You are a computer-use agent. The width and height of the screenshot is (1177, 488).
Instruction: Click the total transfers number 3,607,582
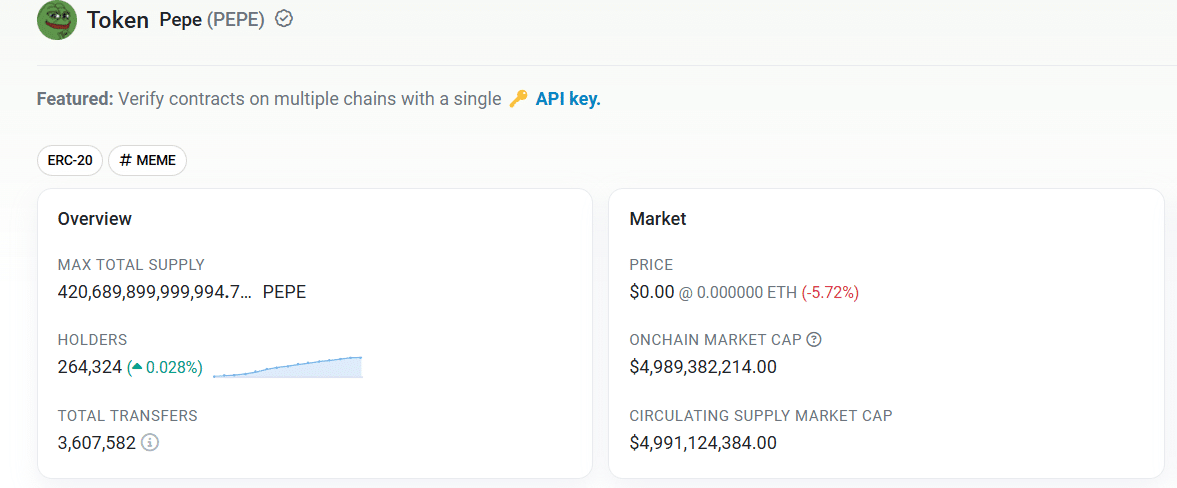tap(97, 442)
